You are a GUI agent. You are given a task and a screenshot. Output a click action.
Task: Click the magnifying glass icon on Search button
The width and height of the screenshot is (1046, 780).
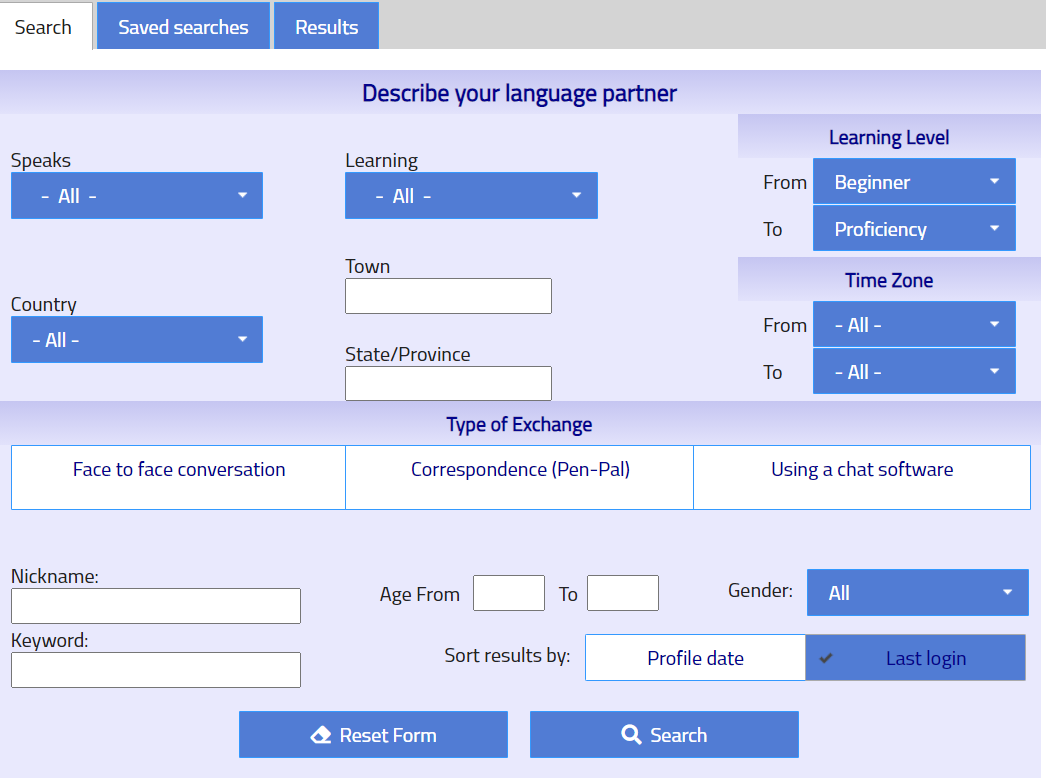[630, 734]
